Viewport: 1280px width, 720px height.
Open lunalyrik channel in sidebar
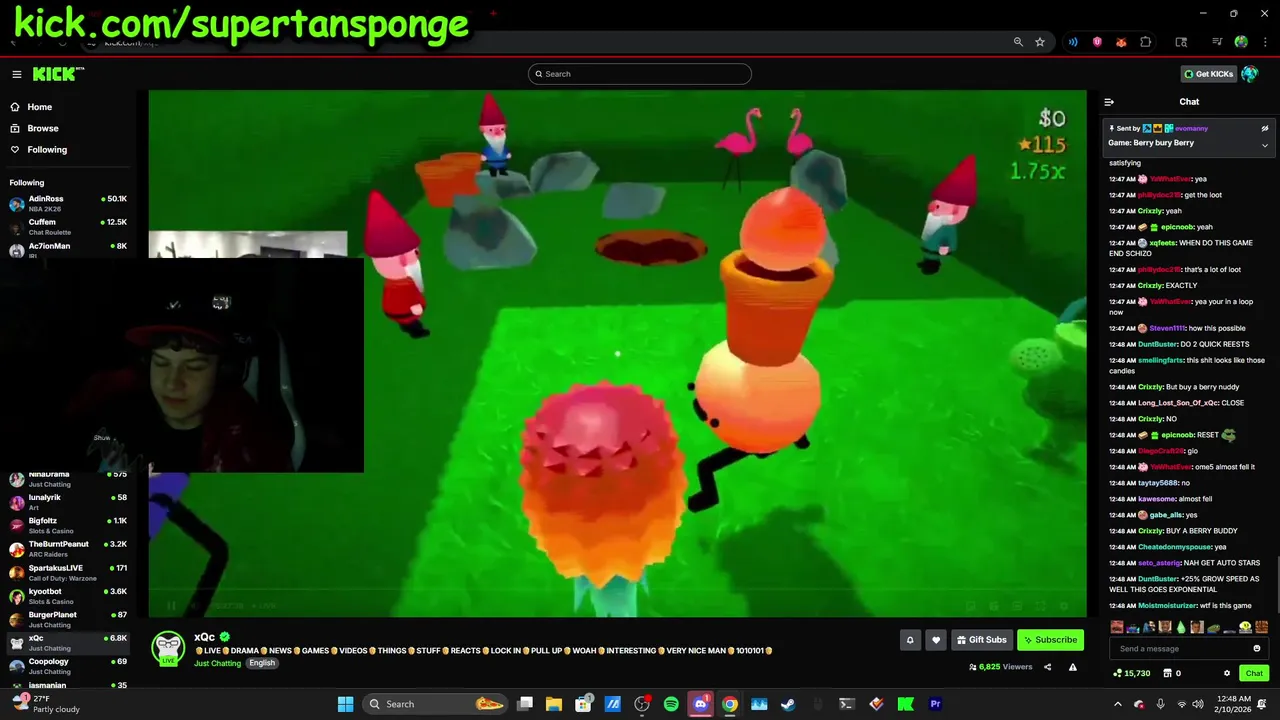pos(67,502)
